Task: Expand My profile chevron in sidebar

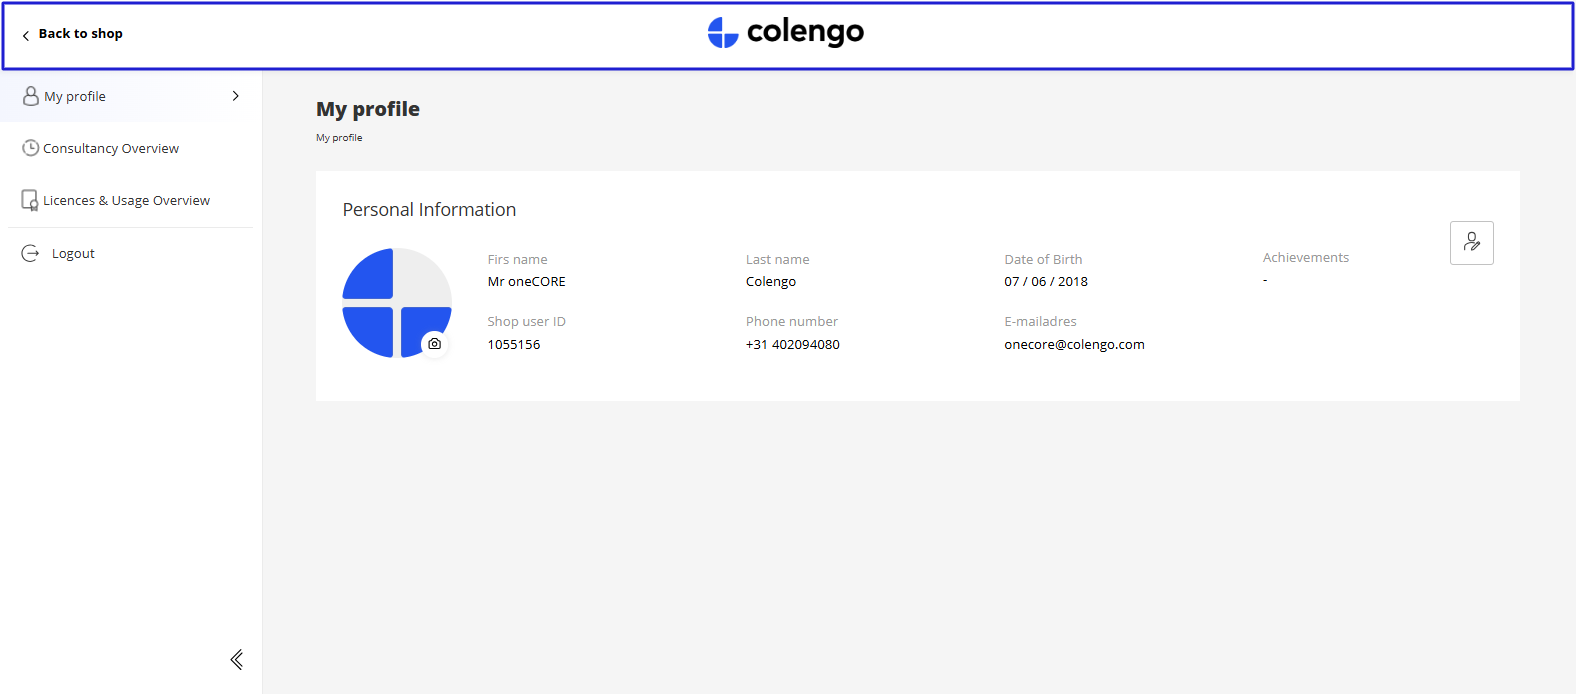Action: click(x=236, y=96)
